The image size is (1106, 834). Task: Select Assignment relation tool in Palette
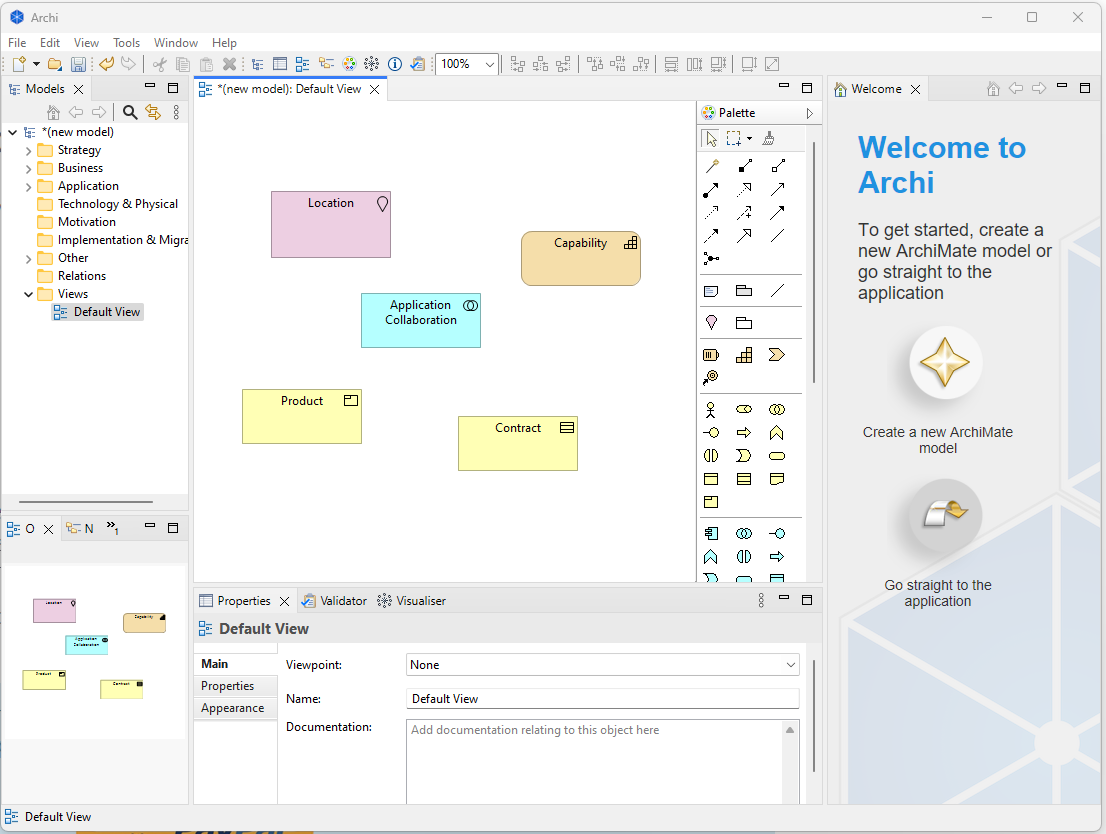(711, 190)
